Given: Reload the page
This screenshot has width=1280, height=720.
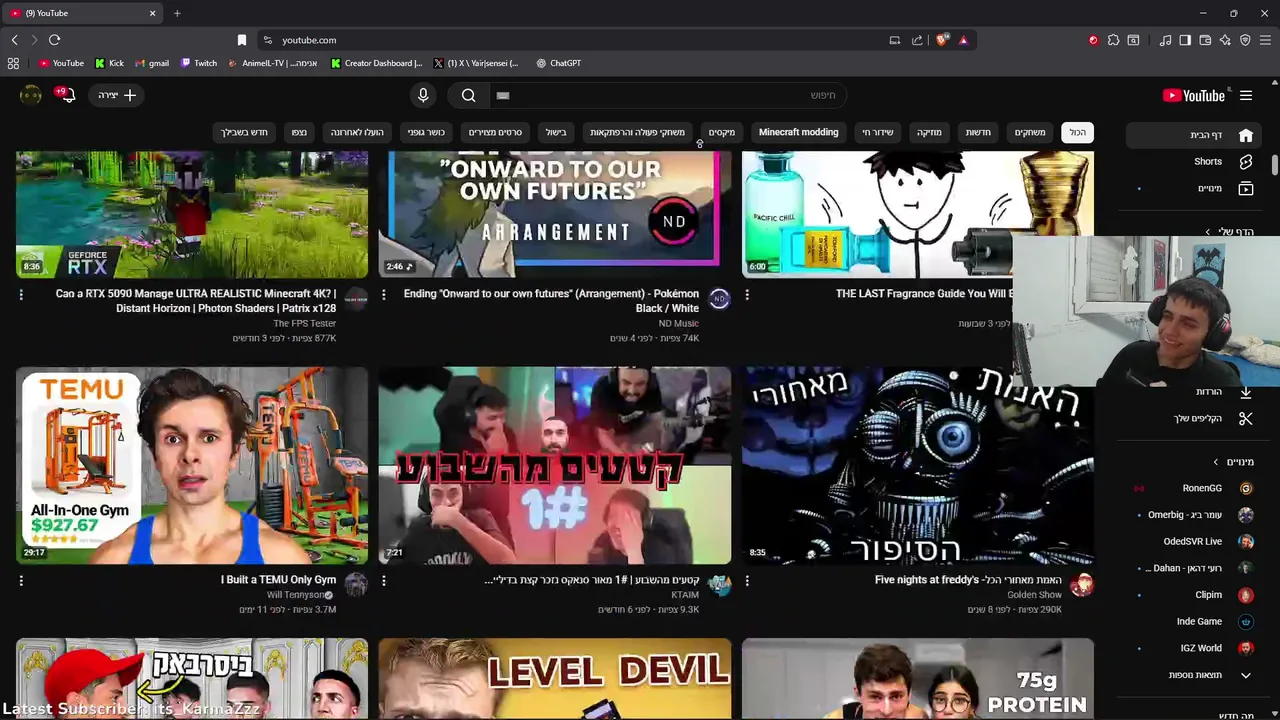Looking at the screenshot, I should pos(54,40).
